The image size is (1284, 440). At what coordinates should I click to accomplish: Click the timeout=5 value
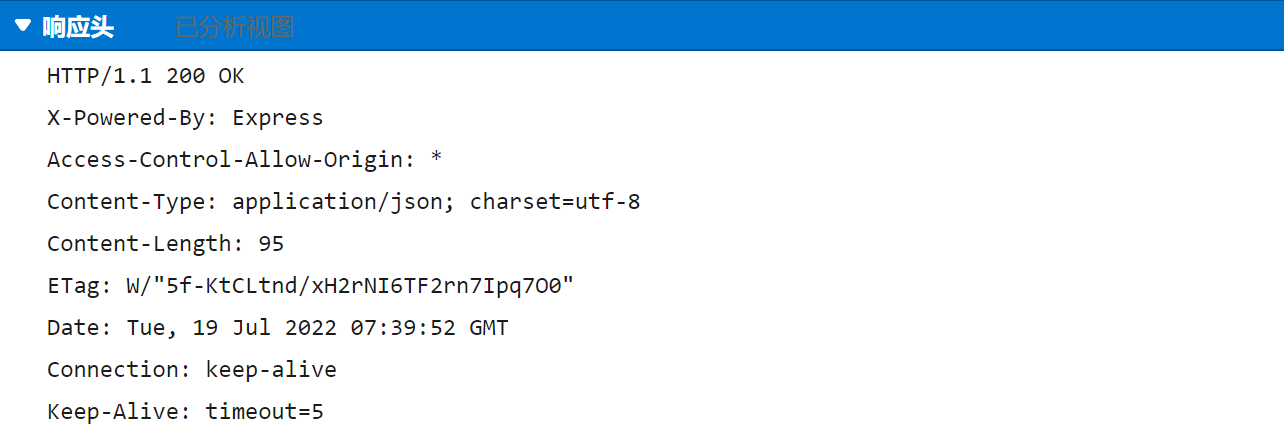coord(265,412)
